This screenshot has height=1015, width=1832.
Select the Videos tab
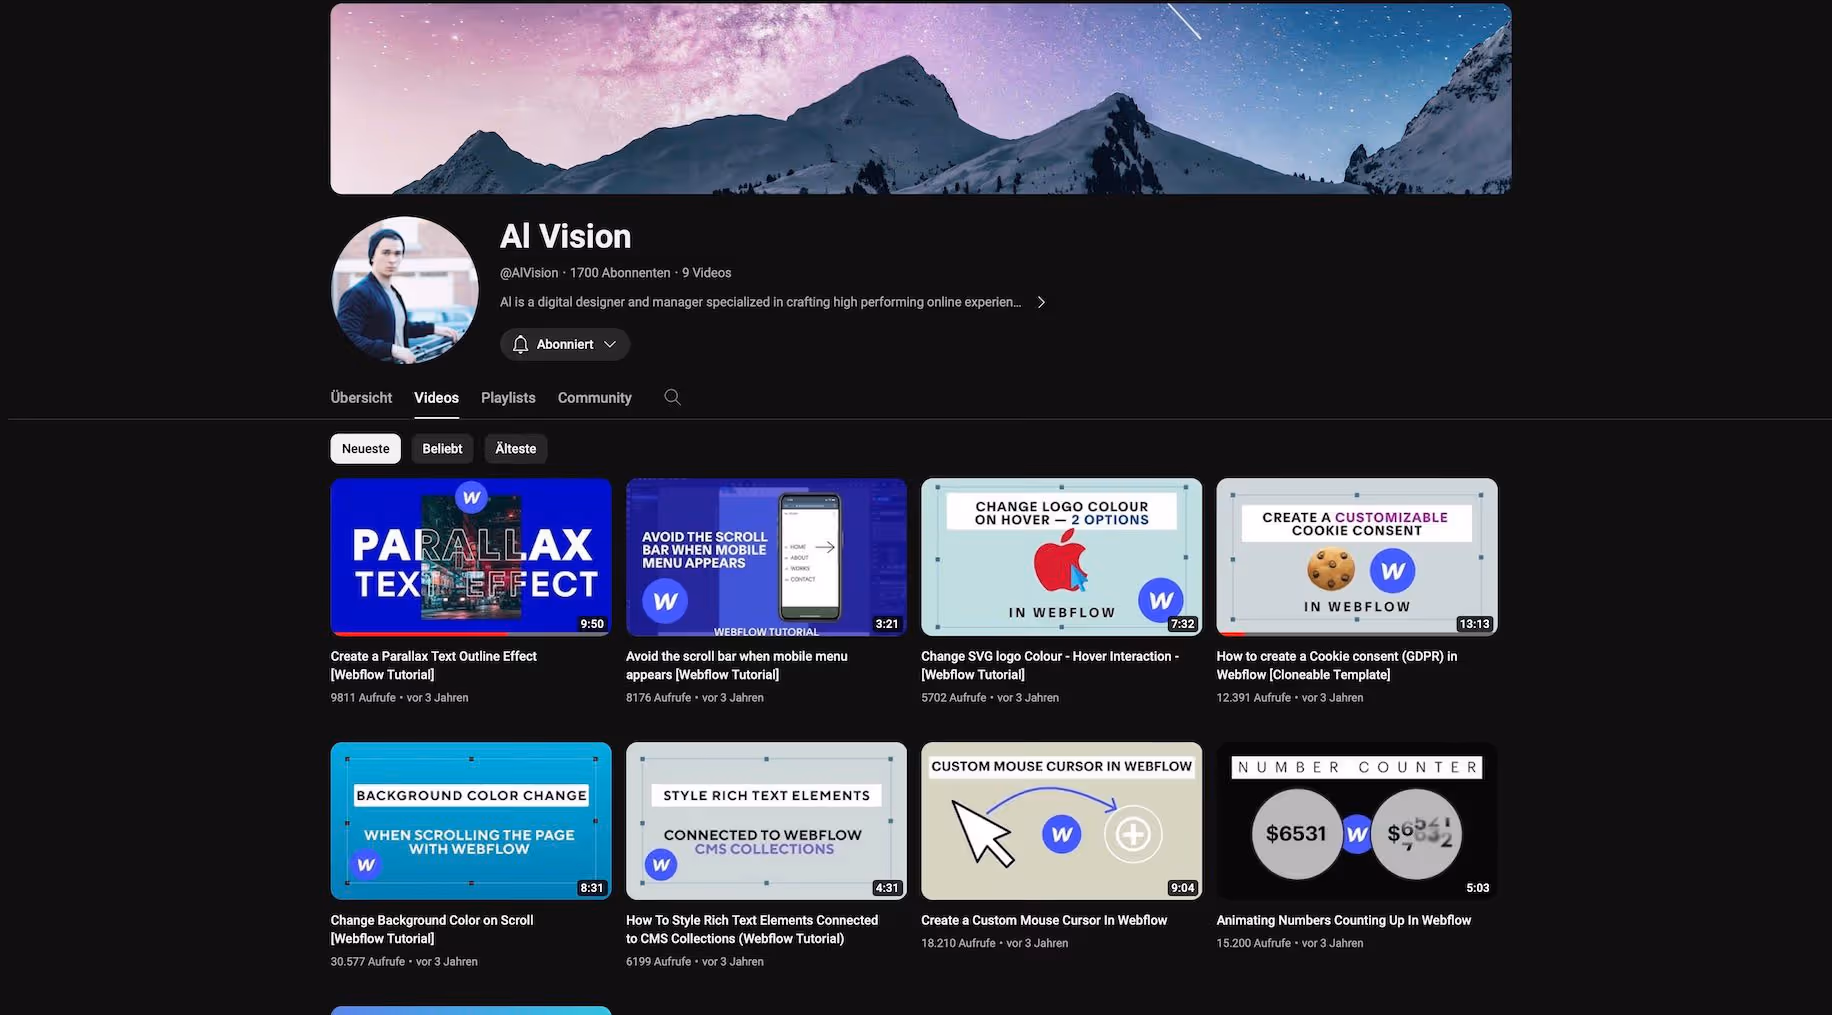click(x=437, y=397)
